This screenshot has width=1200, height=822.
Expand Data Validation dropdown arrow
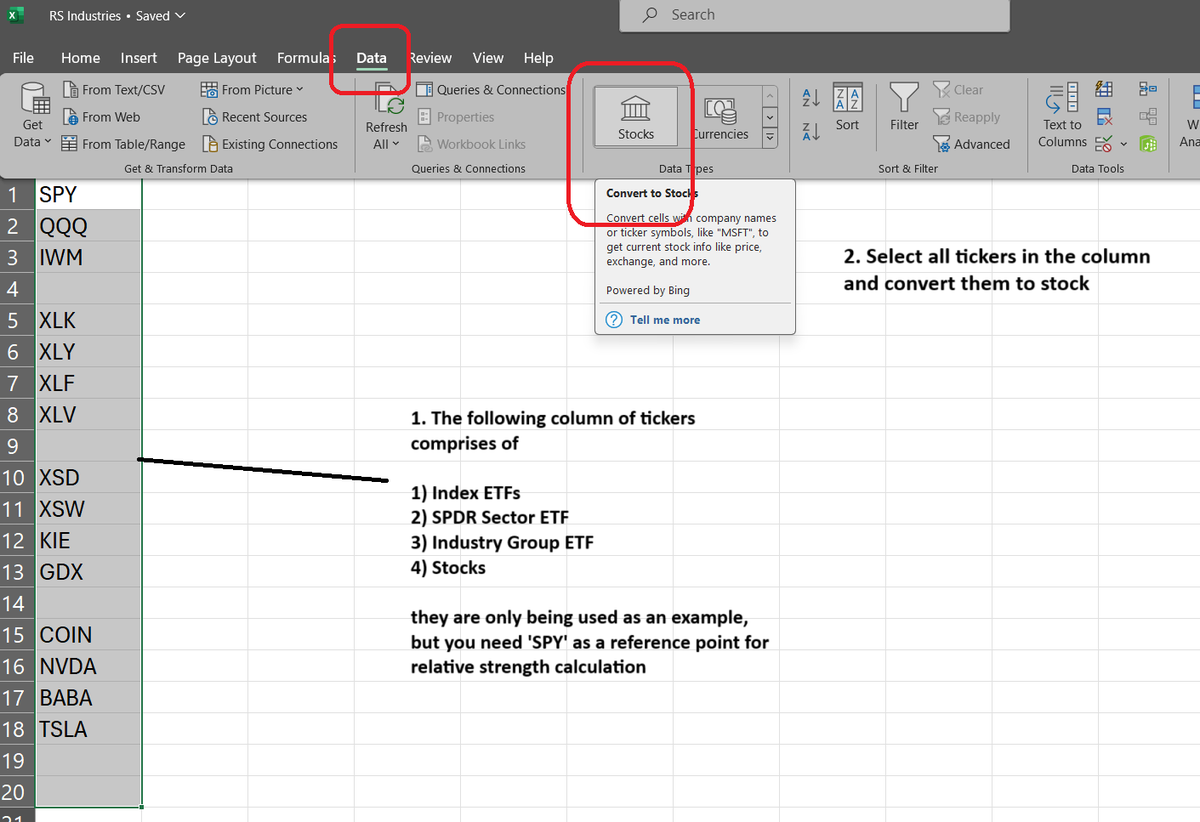coord(1123,144)
